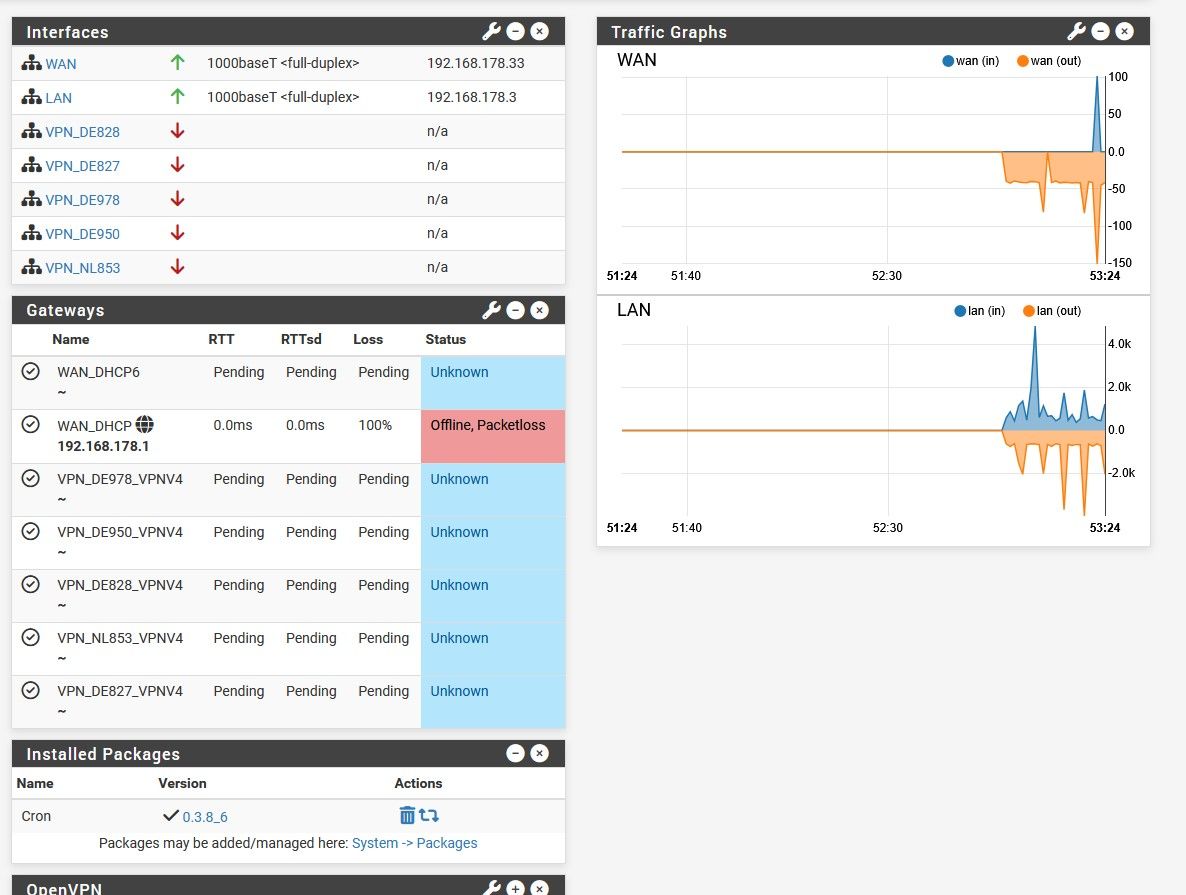This screenshot has height=895, width=1186.
Task: Delete the Cron package trash icon
Action: point(407,816)
